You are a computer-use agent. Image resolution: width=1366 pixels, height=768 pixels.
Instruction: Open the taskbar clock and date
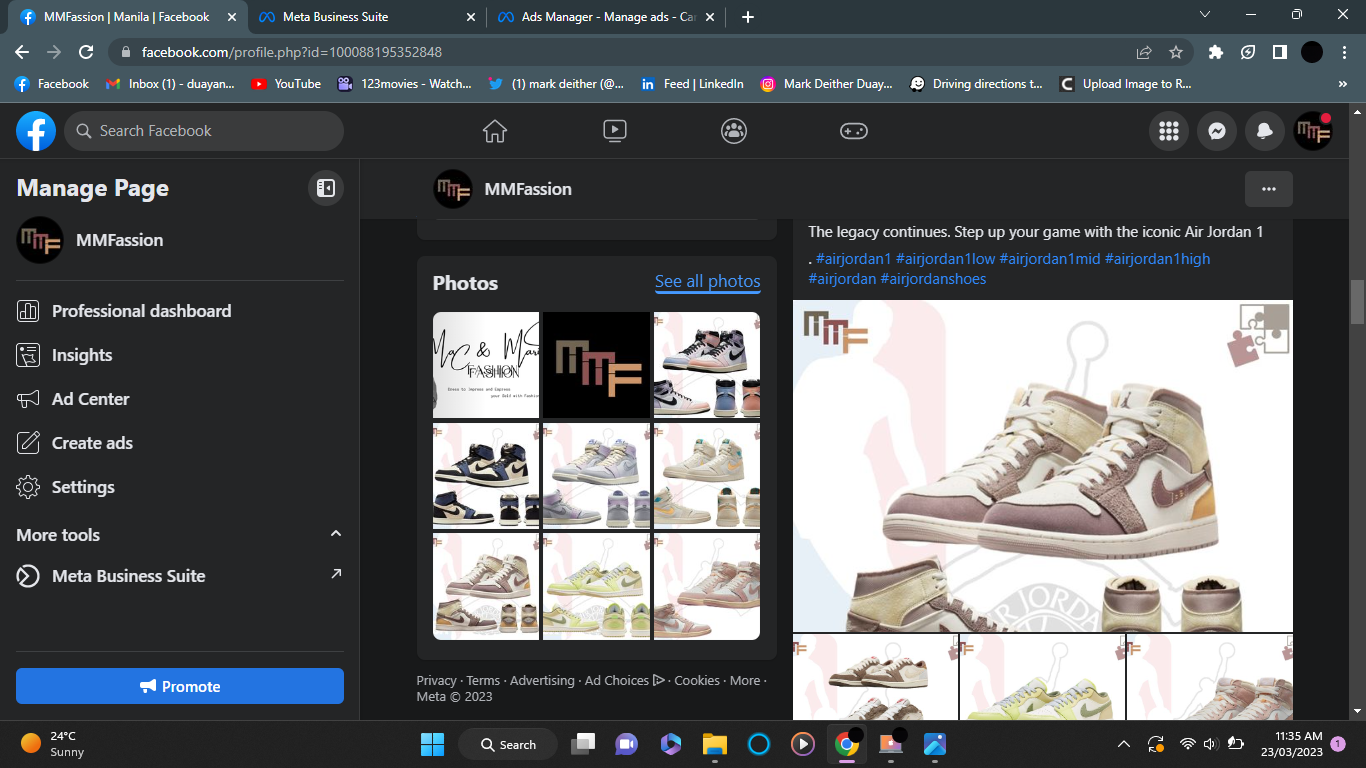(1291, 744)
